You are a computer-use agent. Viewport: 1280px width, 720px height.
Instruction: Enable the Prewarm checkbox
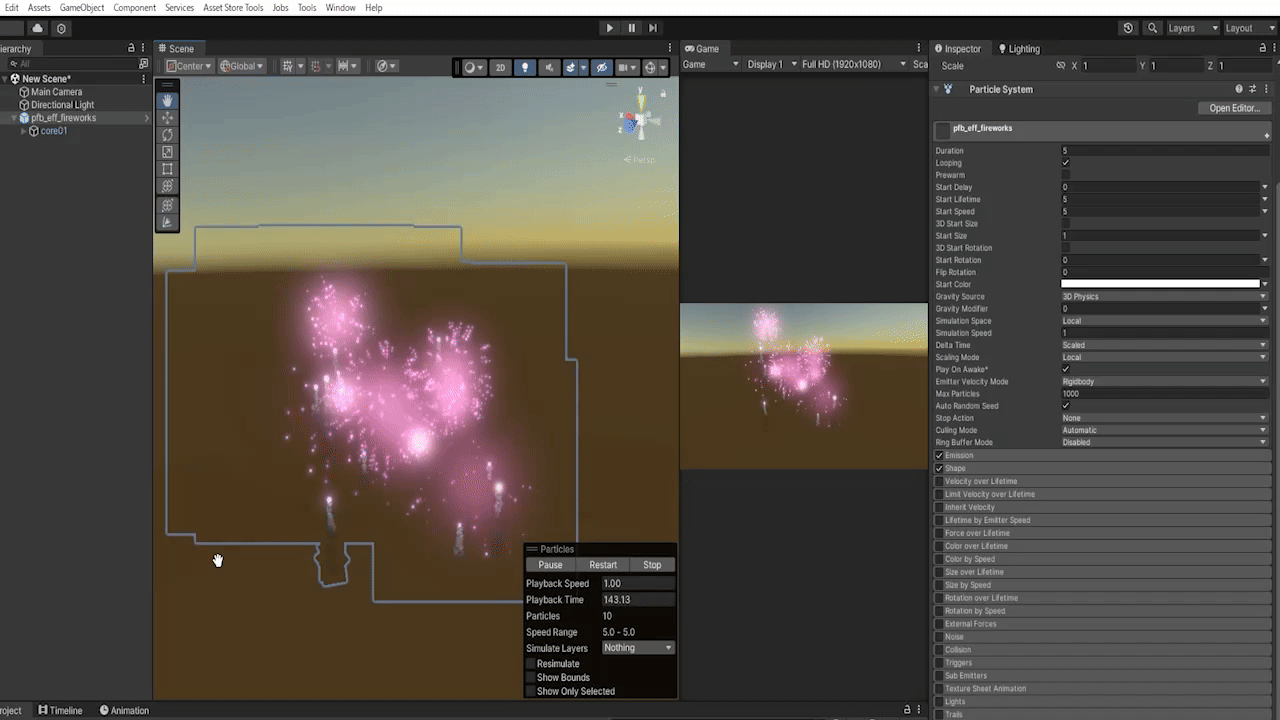1065,175
